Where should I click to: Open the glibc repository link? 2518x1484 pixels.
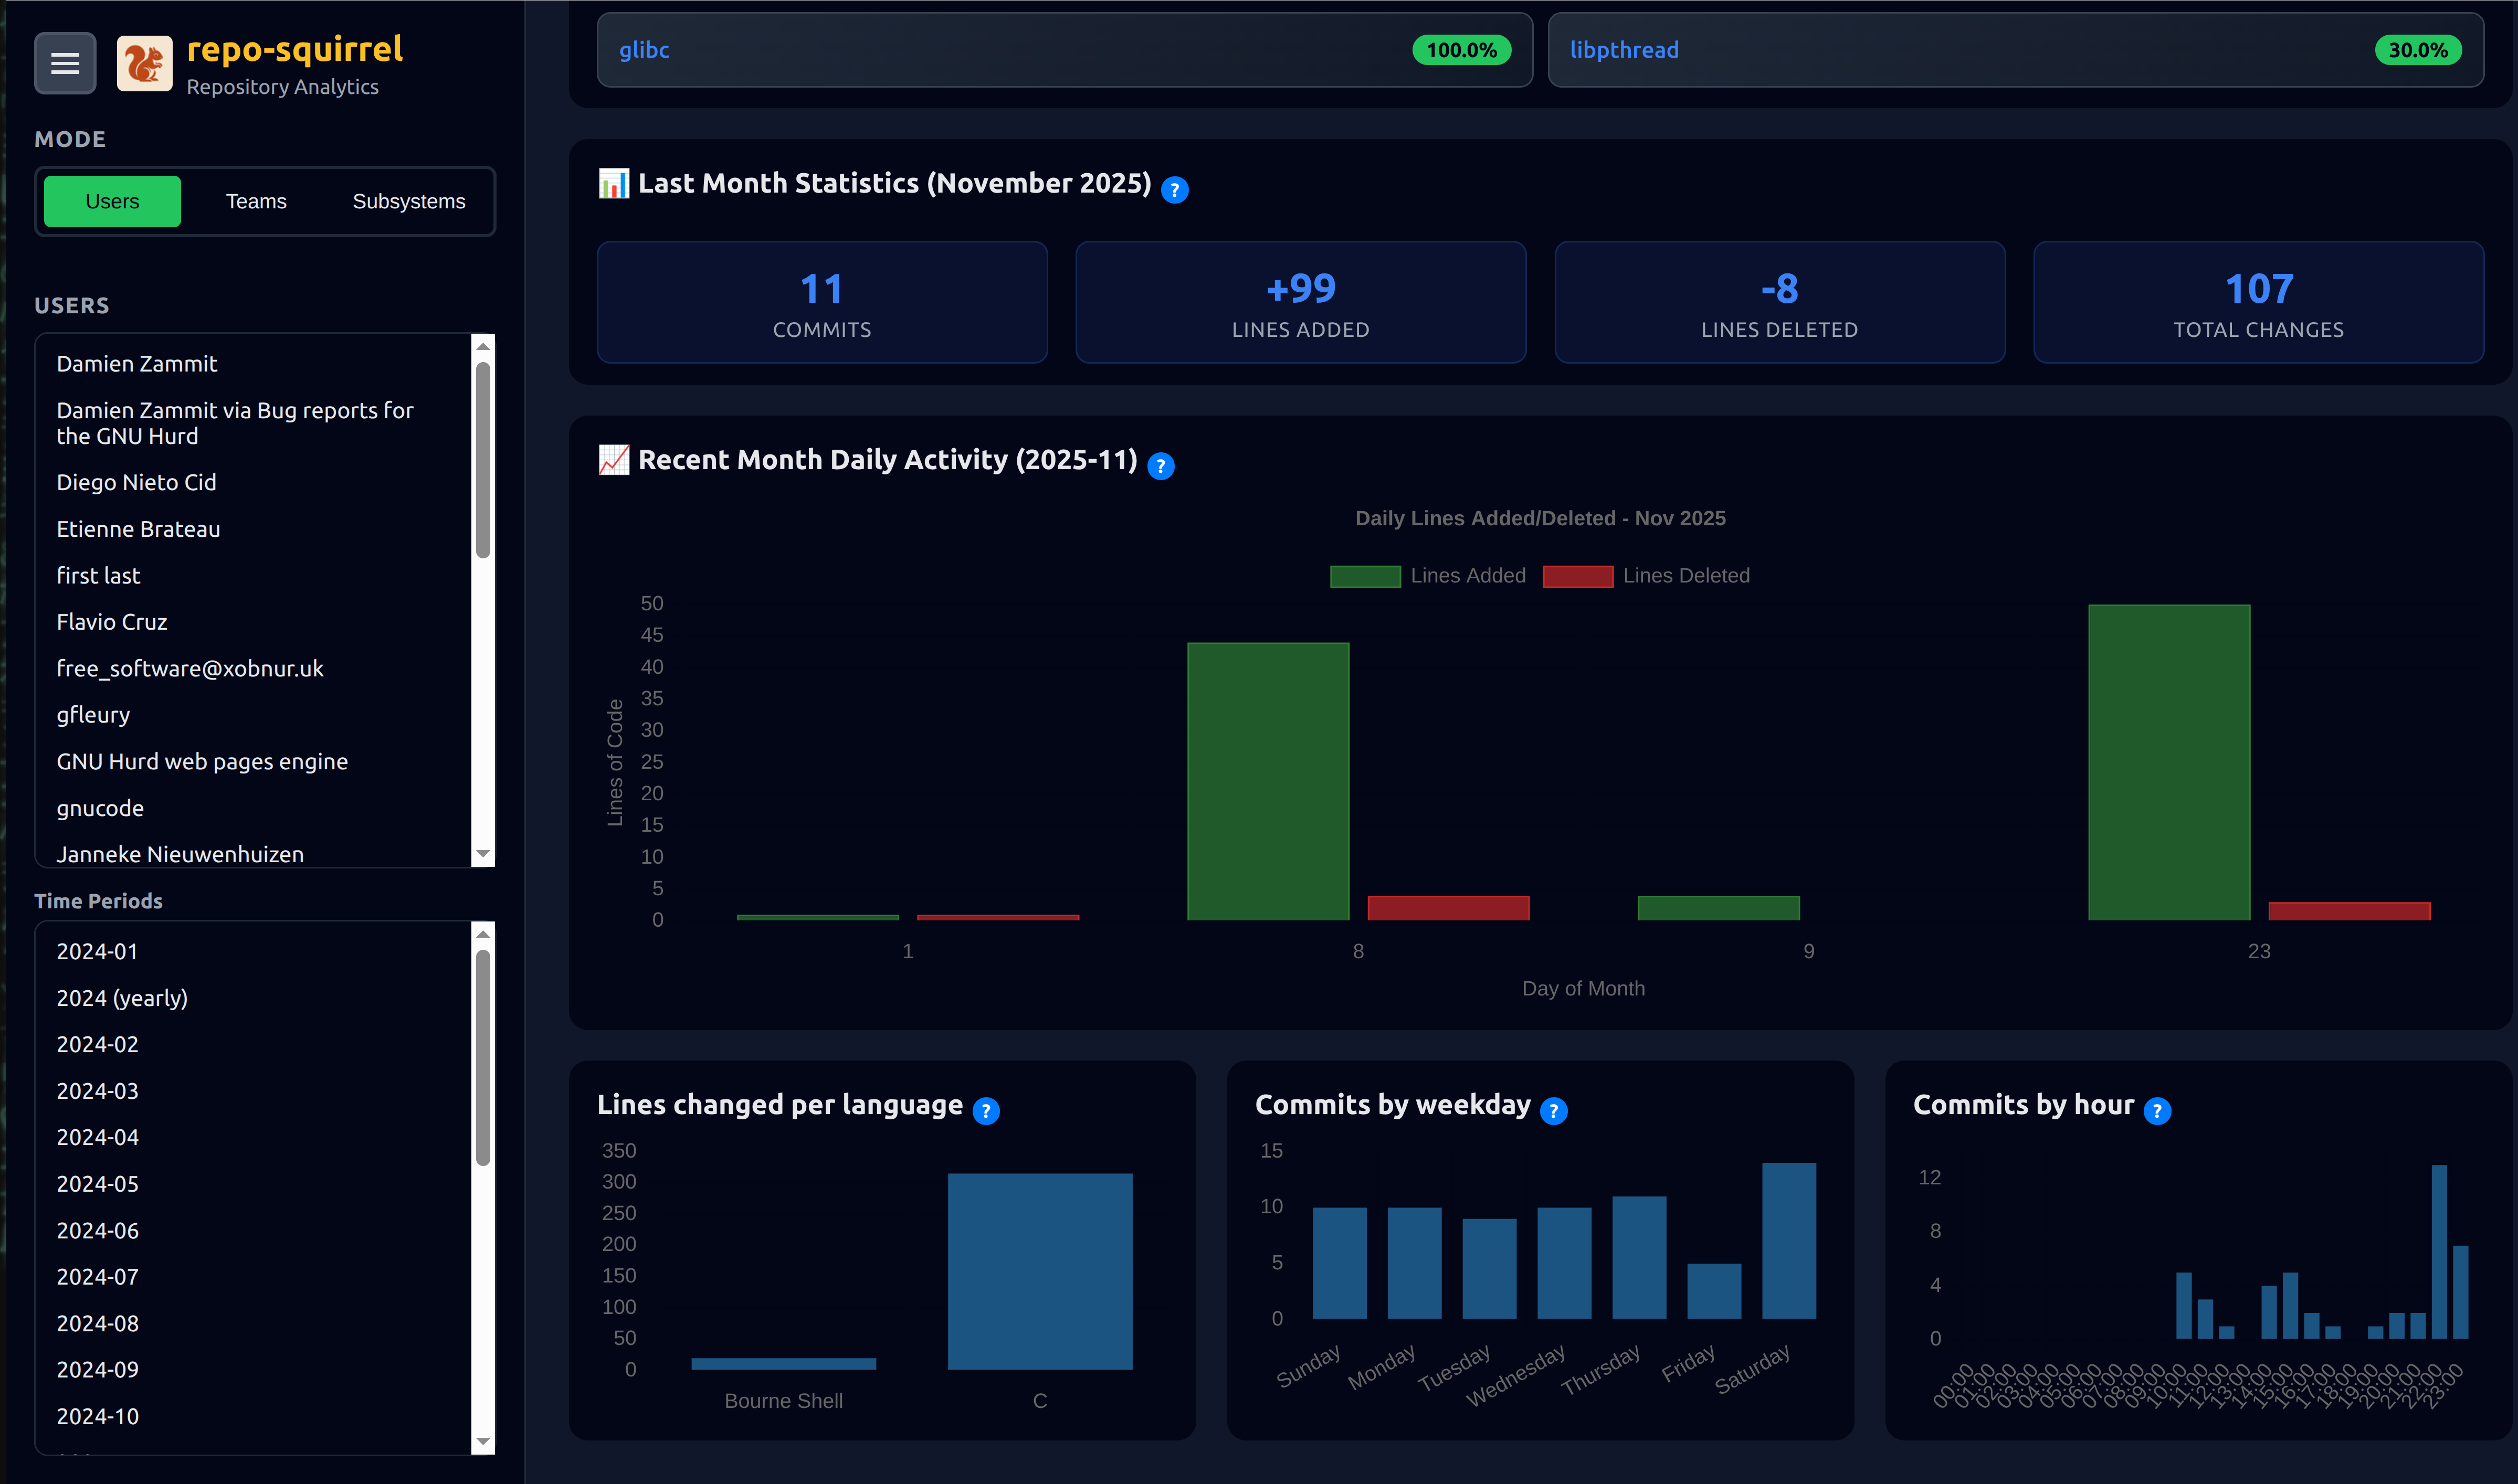pos(643,50)
